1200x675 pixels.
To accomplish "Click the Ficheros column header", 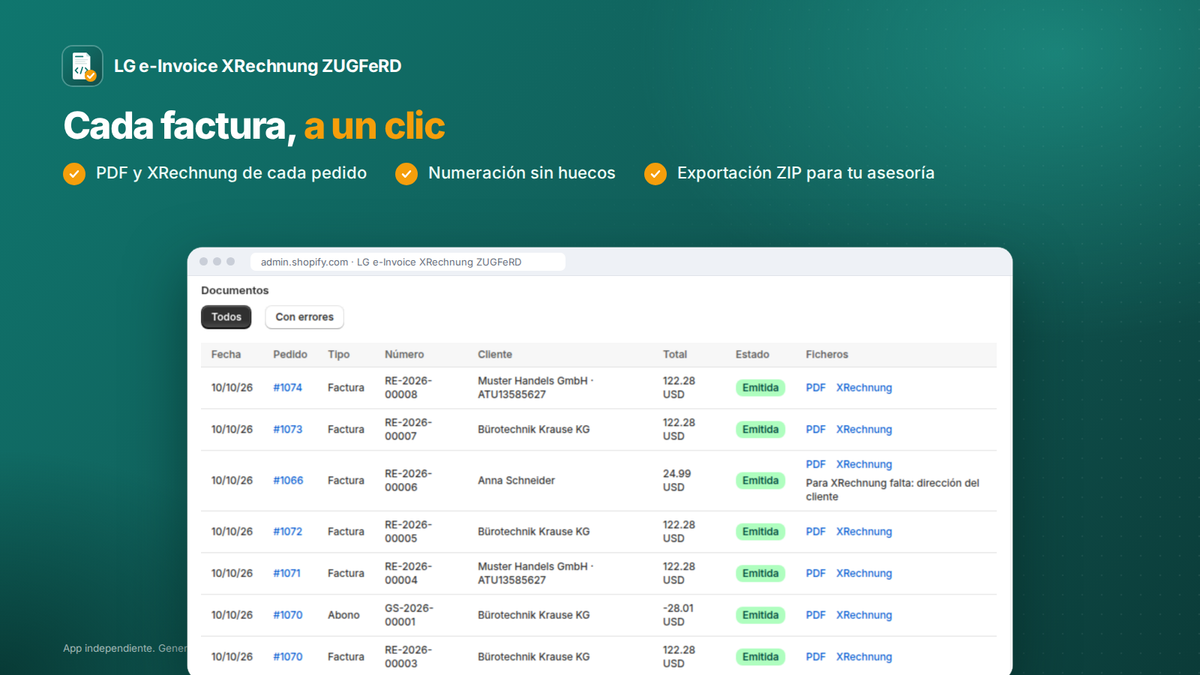I will [827, 355].
